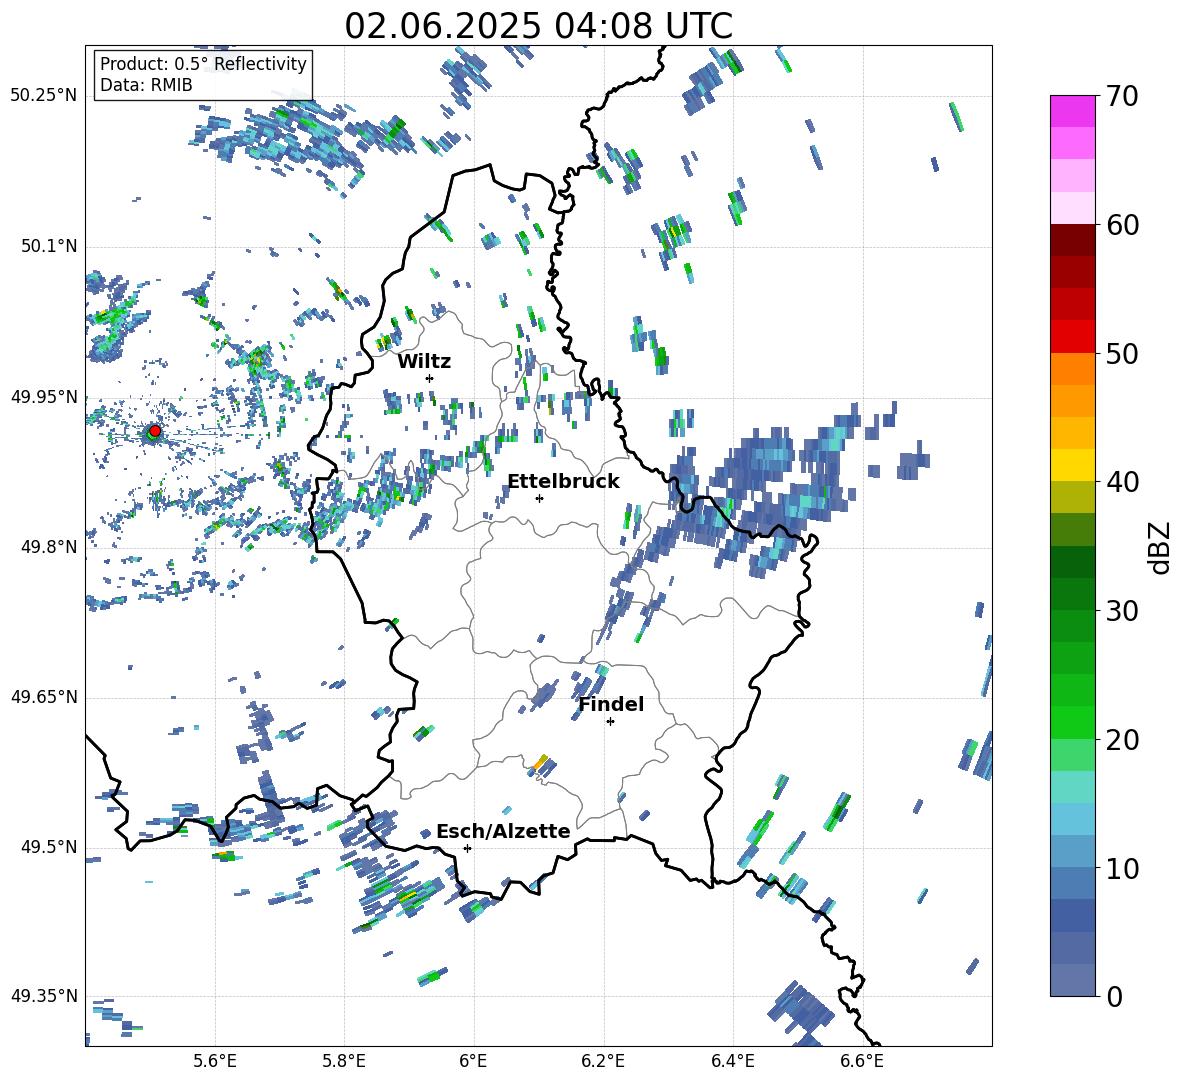Click the 6.2°E longitude label

(x=603, y=1061)
